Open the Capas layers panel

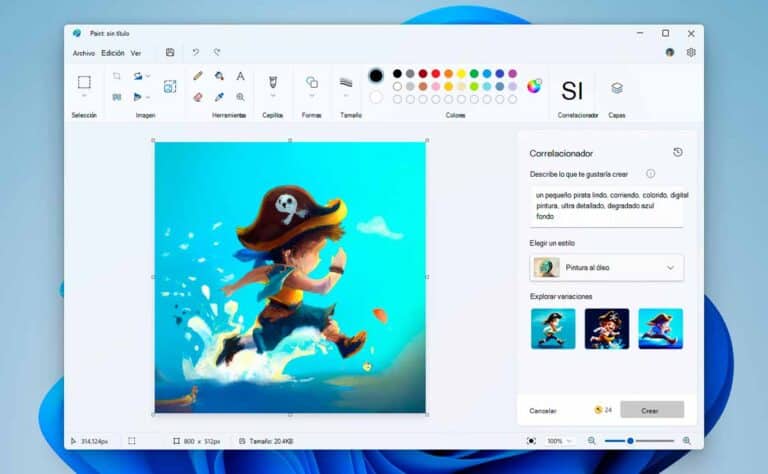617,88
